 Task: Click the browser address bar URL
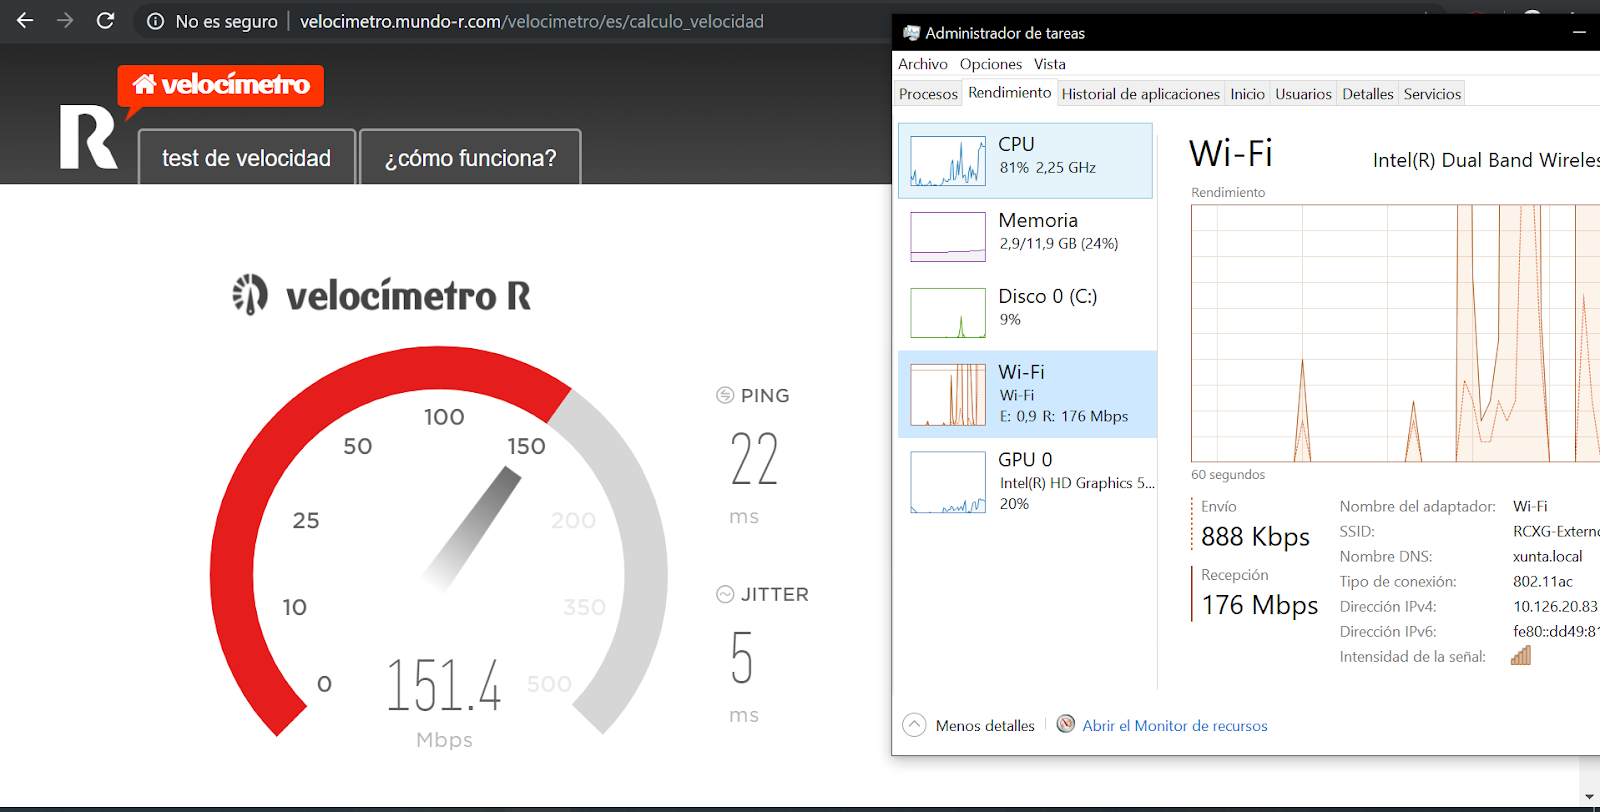pos(531,21)
